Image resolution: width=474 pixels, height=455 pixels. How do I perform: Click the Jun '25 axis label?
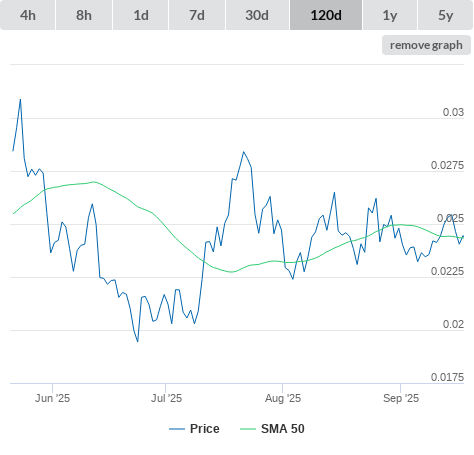(52, 398)
